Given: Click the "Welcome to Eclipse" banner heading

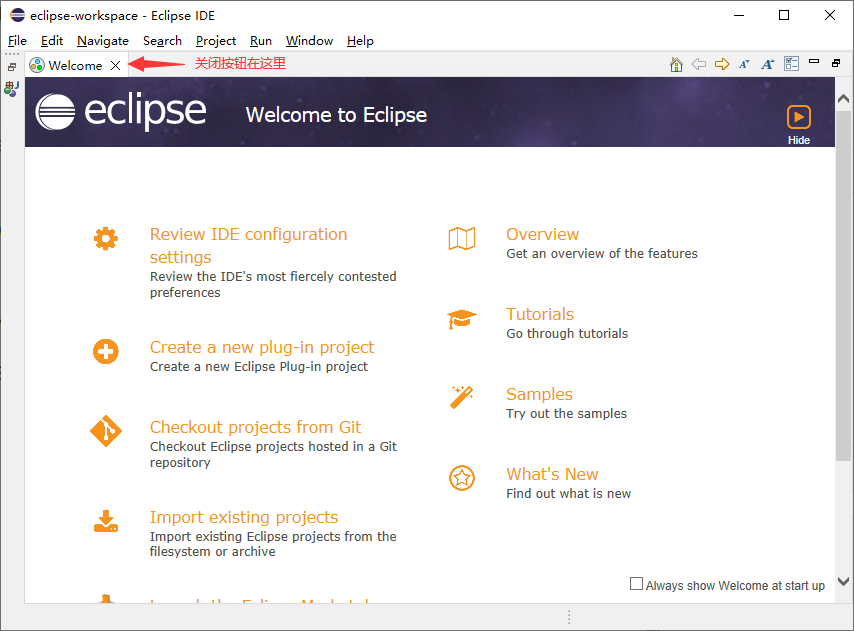Looking at the screenshot, I should (336, 115).
